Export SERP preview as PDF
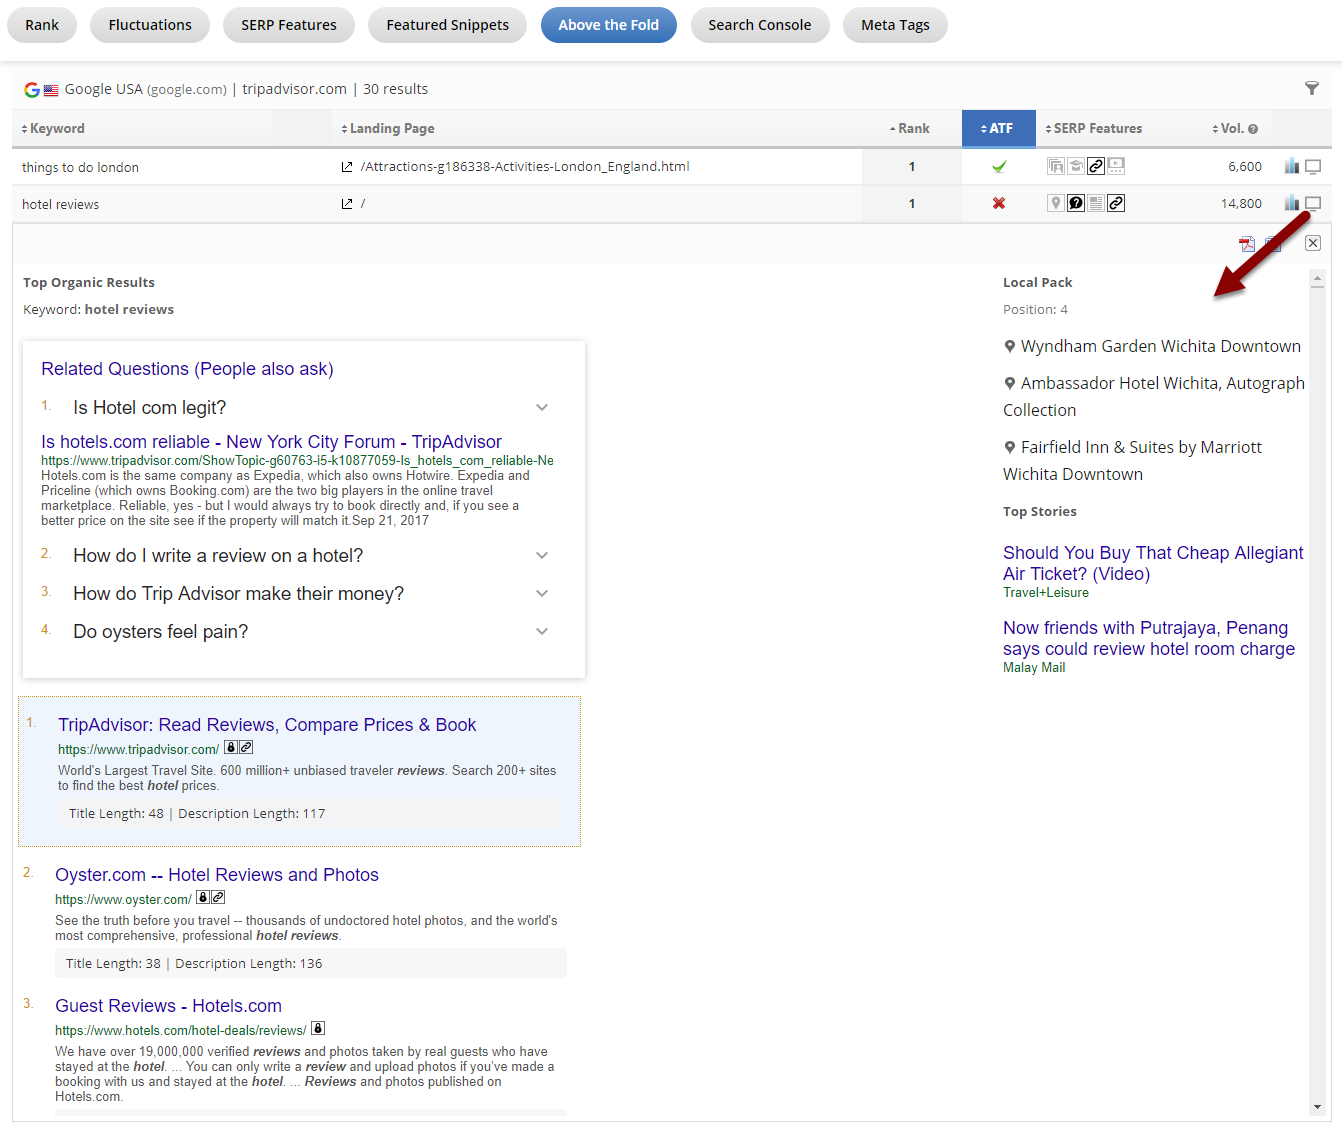This screenshot has height=1127, width=1342. (1247, 244)
